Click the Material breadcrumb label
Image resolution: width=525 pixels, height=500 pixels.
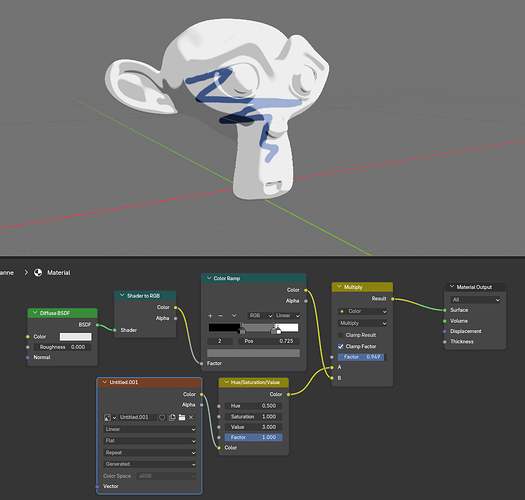click(59, 273)
